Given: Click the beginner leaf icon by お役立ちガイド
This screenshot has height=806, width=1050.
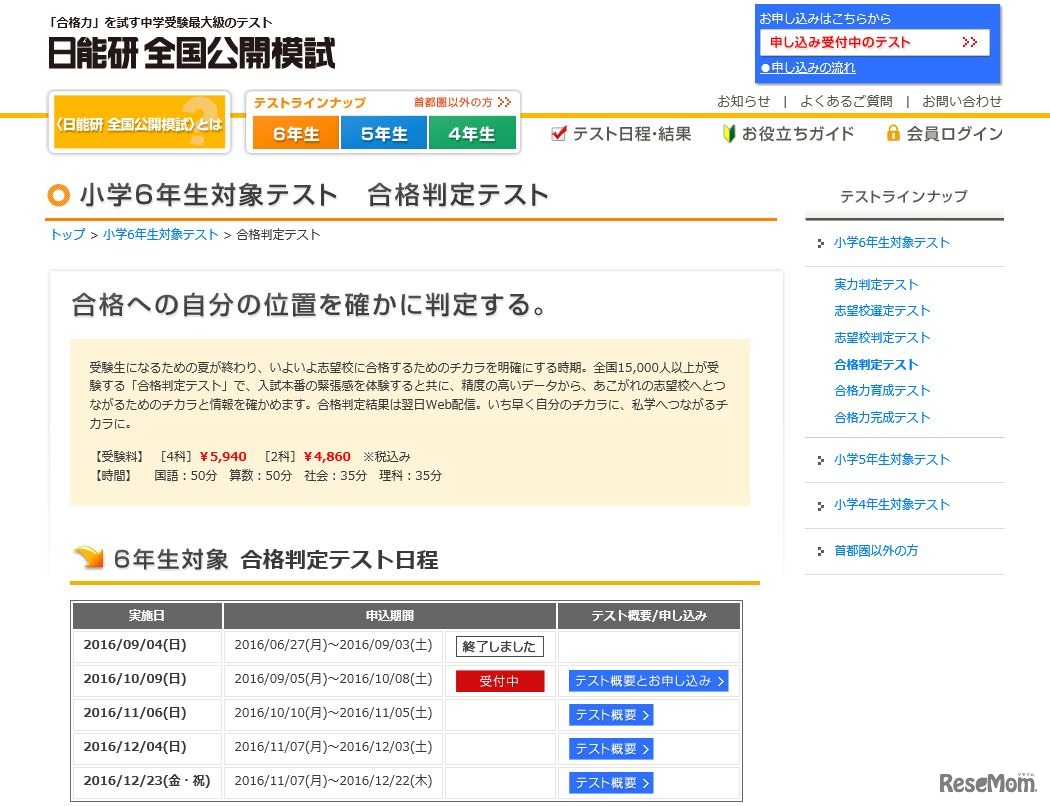Looking at the screenshot, I should point(729,133).
